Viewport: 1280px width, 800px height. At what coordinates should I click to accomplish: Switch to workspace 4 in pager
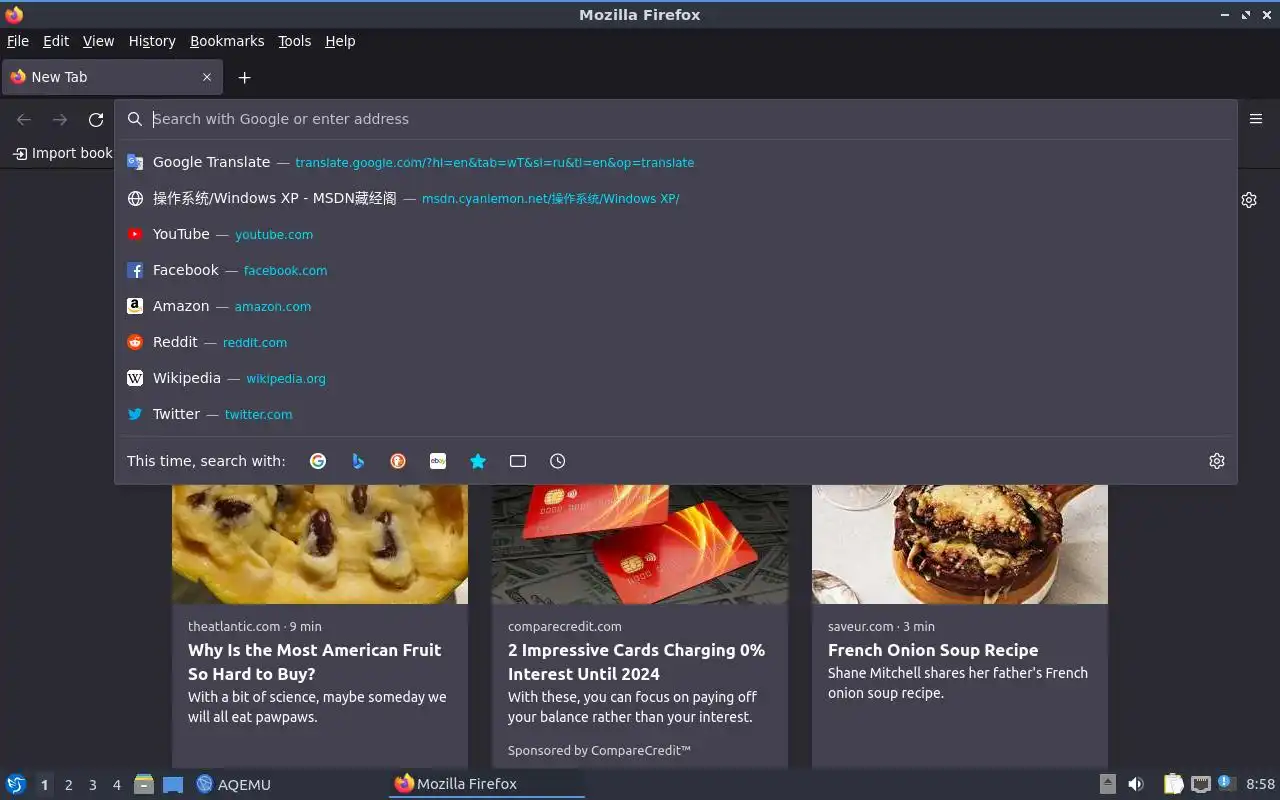click(117, 785)
